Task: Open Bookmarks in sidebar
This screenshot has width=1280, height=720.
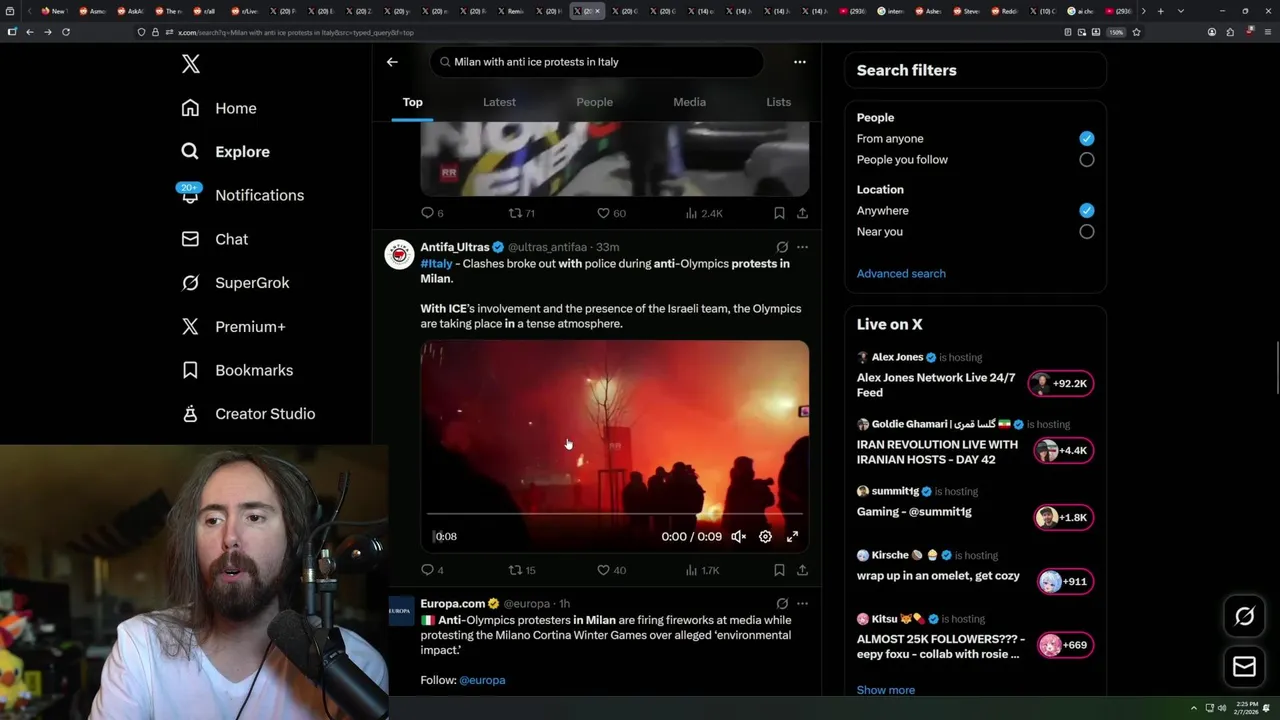Action: pos(237,370)
